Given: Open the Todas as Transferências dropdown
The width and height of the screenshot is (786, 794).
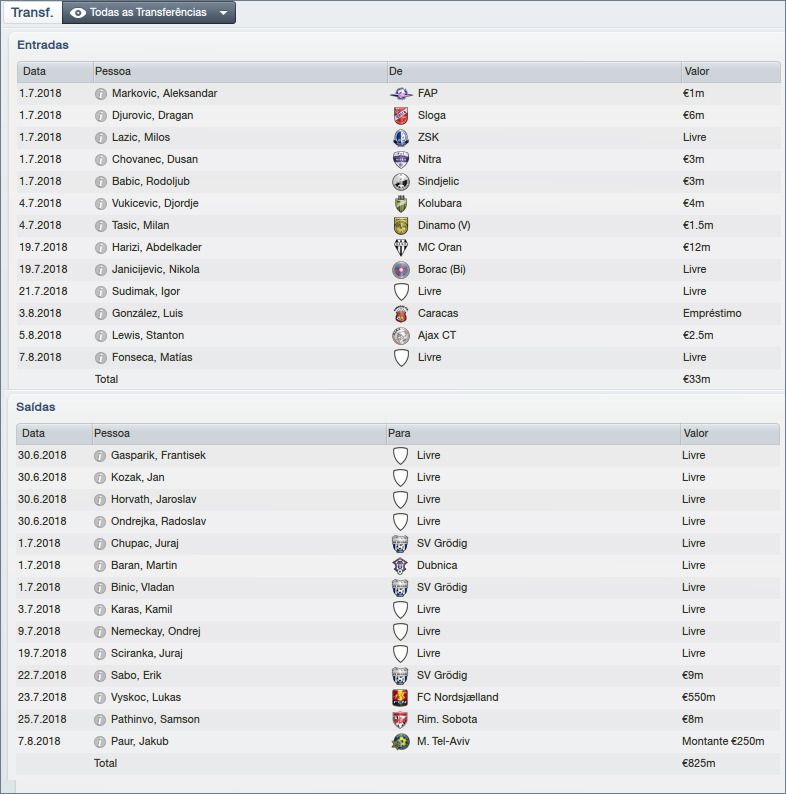Looking at the screenshot, I should tap(148, 13).
